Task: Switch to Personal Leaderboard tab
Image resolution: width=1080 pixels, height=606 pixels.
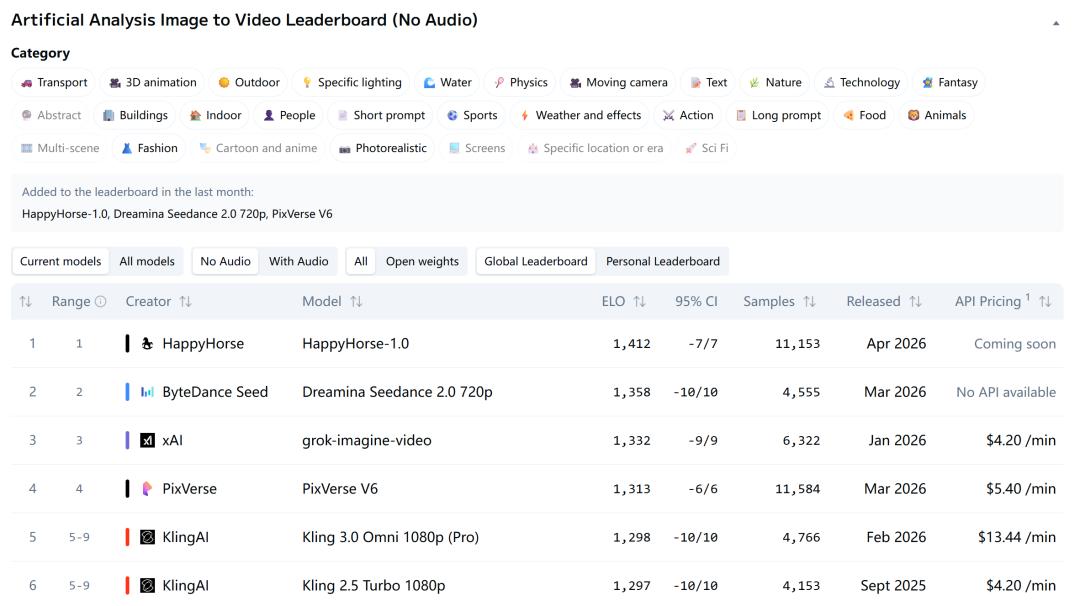Action: point(662,261)
